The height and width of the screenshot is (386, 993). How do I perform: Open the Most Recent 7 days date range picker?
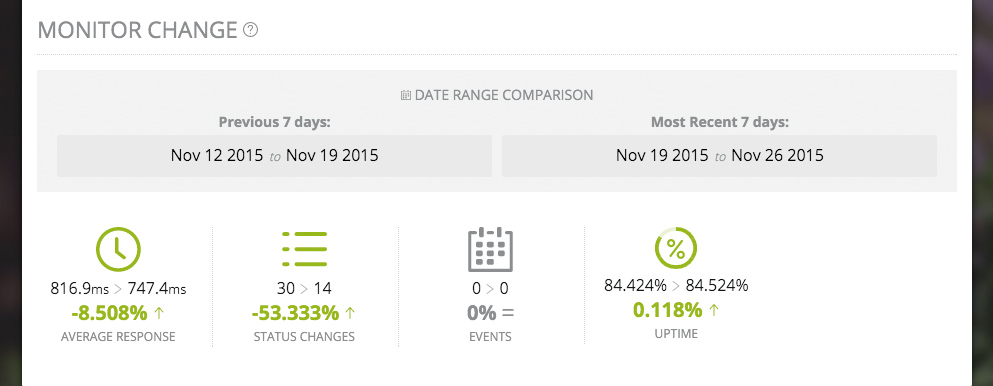(x=719, y=156)
